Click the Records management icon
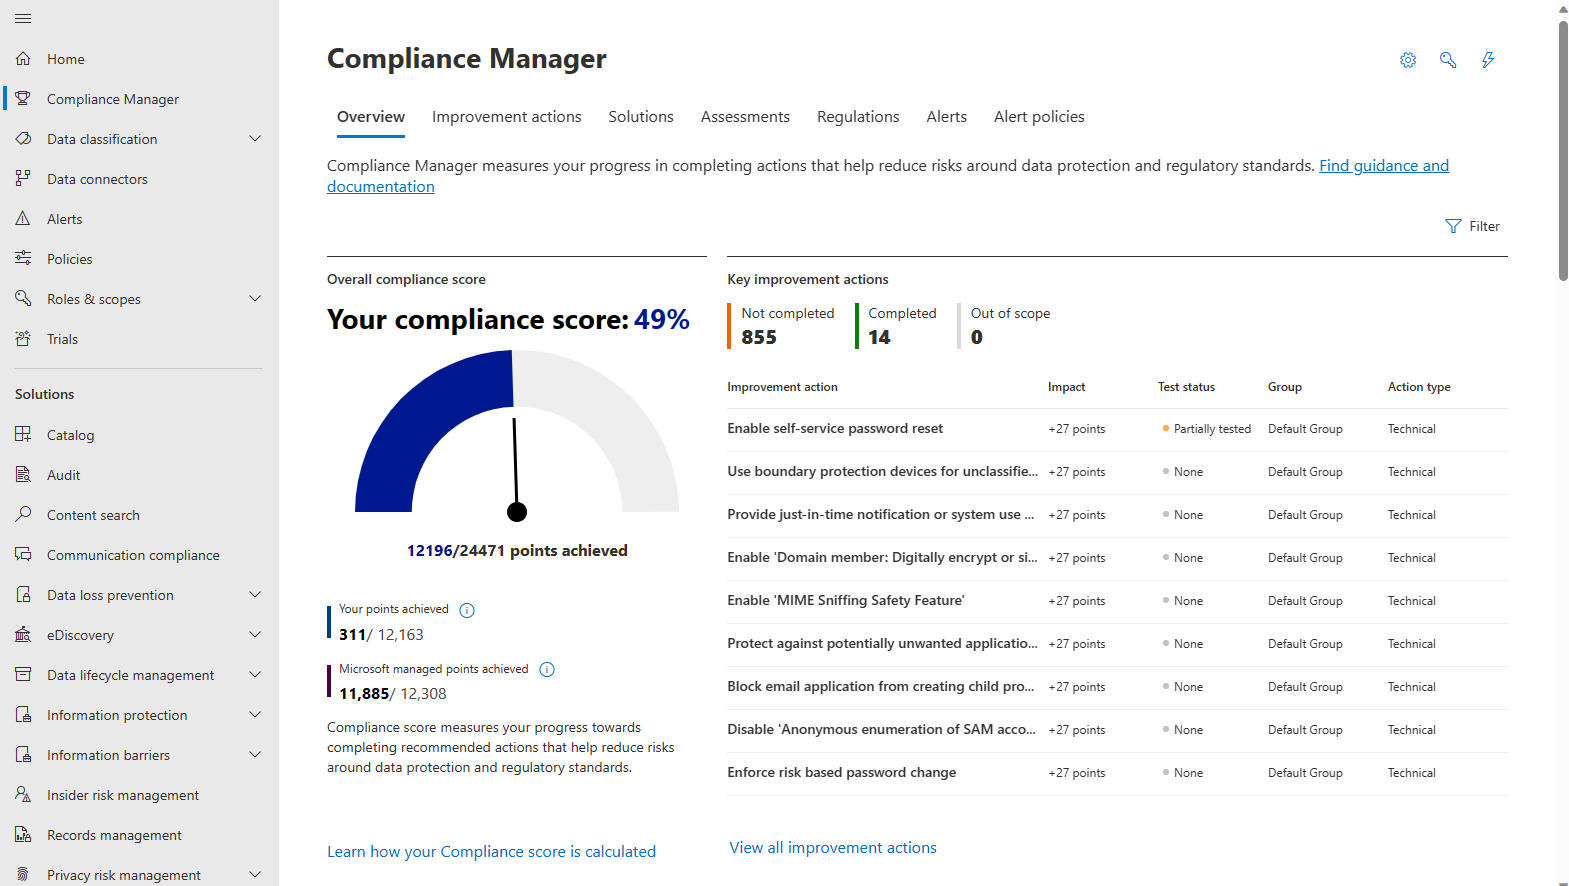The image size is (1569, 886). (23, 834)
